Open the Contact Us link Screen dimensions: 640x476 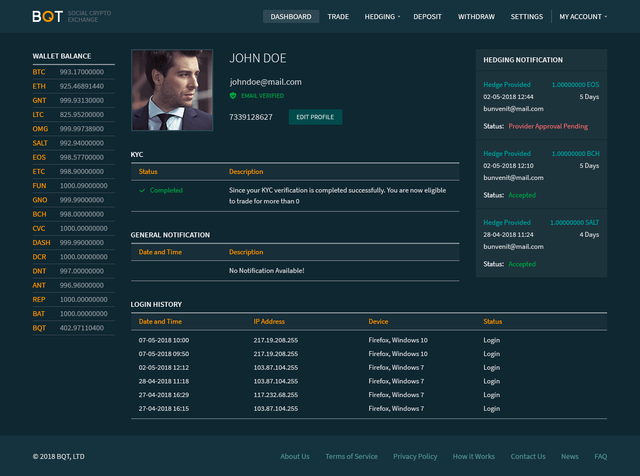pos(528,456)
